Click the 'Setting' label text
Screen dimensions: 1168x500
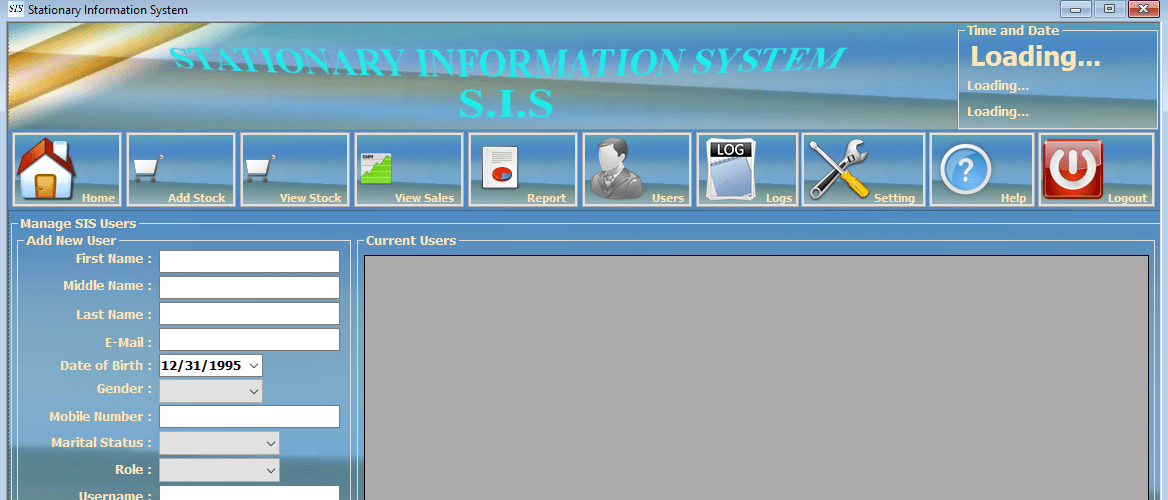click(894, 198)
